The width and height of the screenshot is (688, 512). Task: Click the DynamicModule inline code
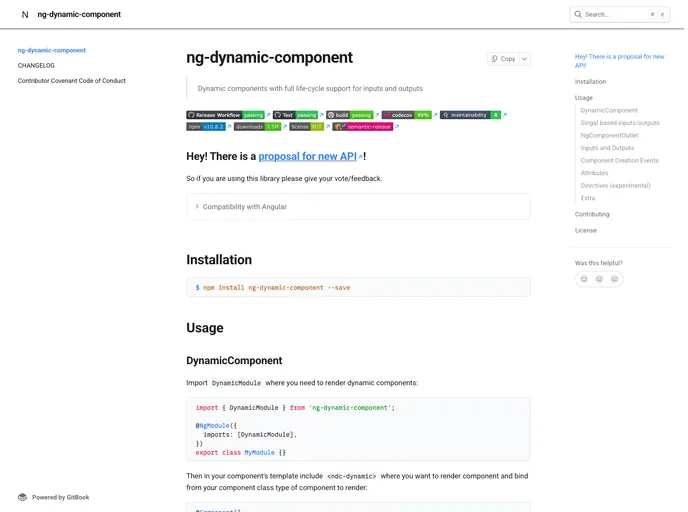point(236,383)
